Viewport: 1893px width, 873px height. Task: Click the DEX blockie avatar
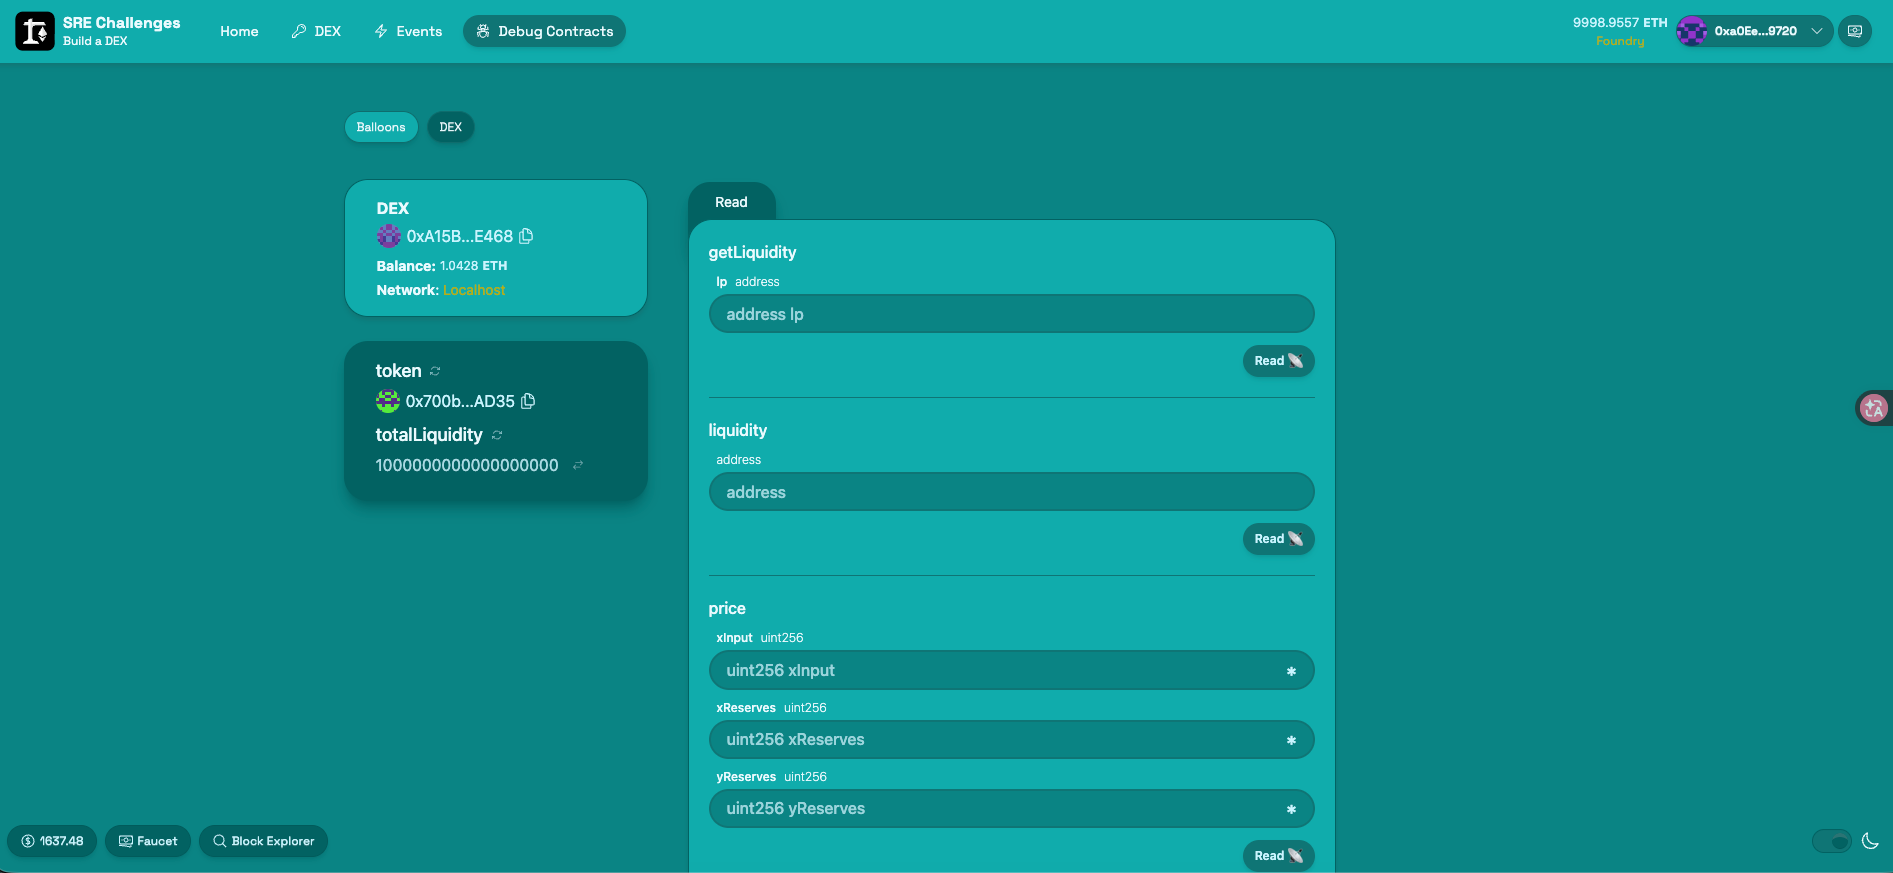[x=388, y=236]
